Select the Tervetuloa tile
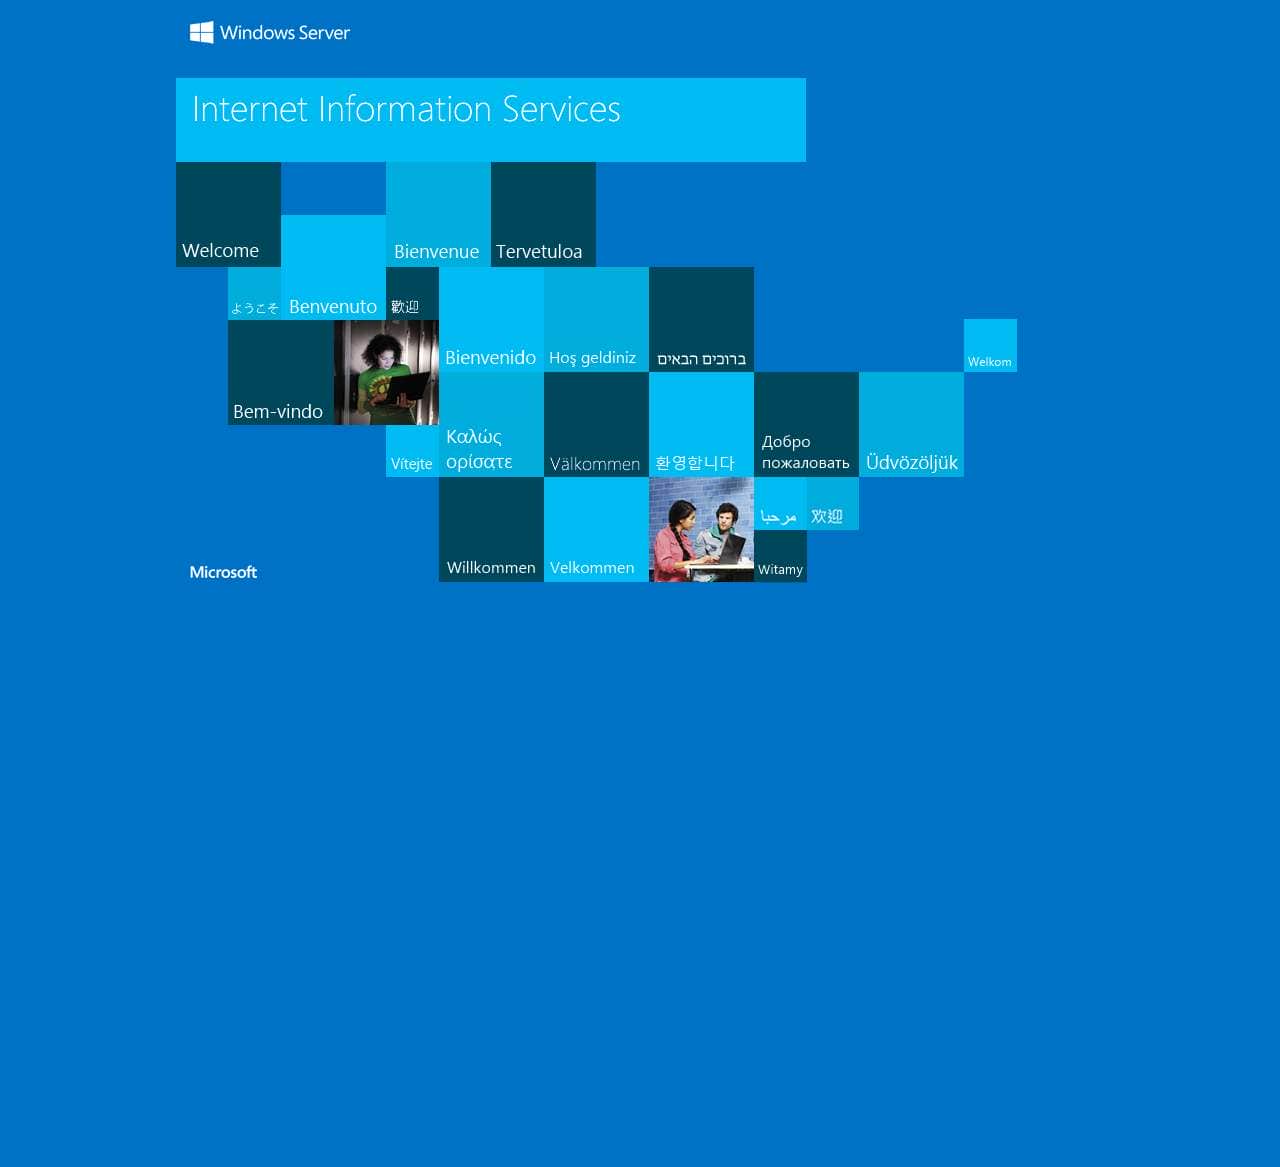This screenshot has height=1167, width=1280. coord(543,213)
